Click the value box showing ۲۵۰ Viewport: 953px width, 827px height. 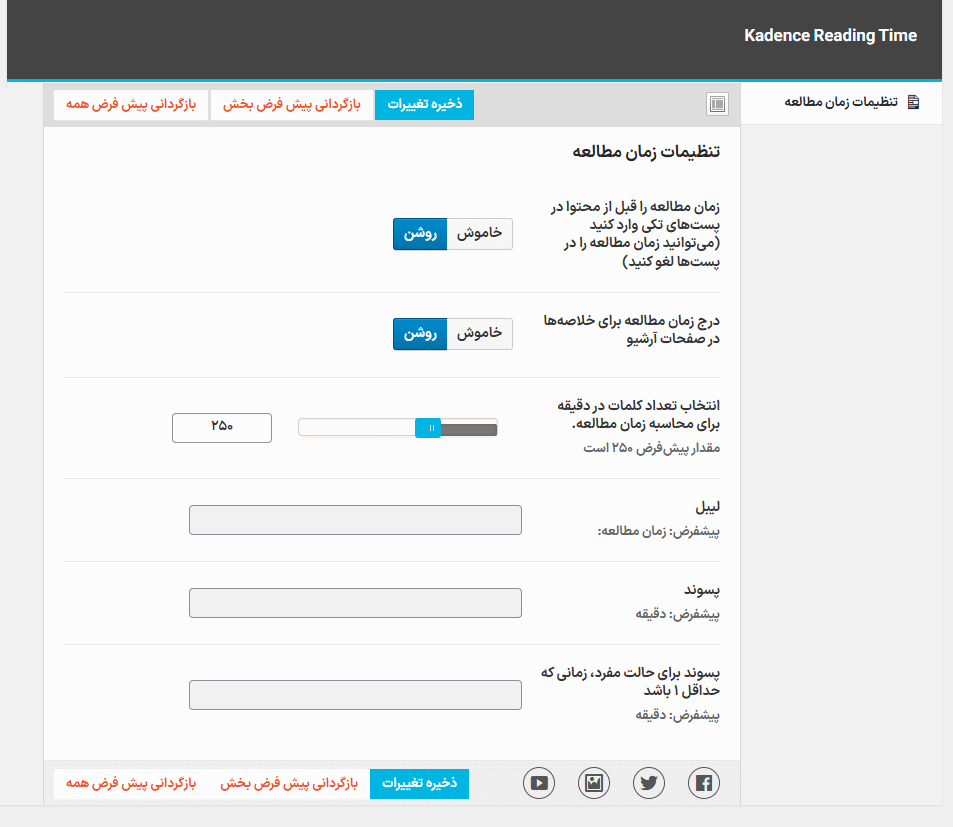(221, 427)
